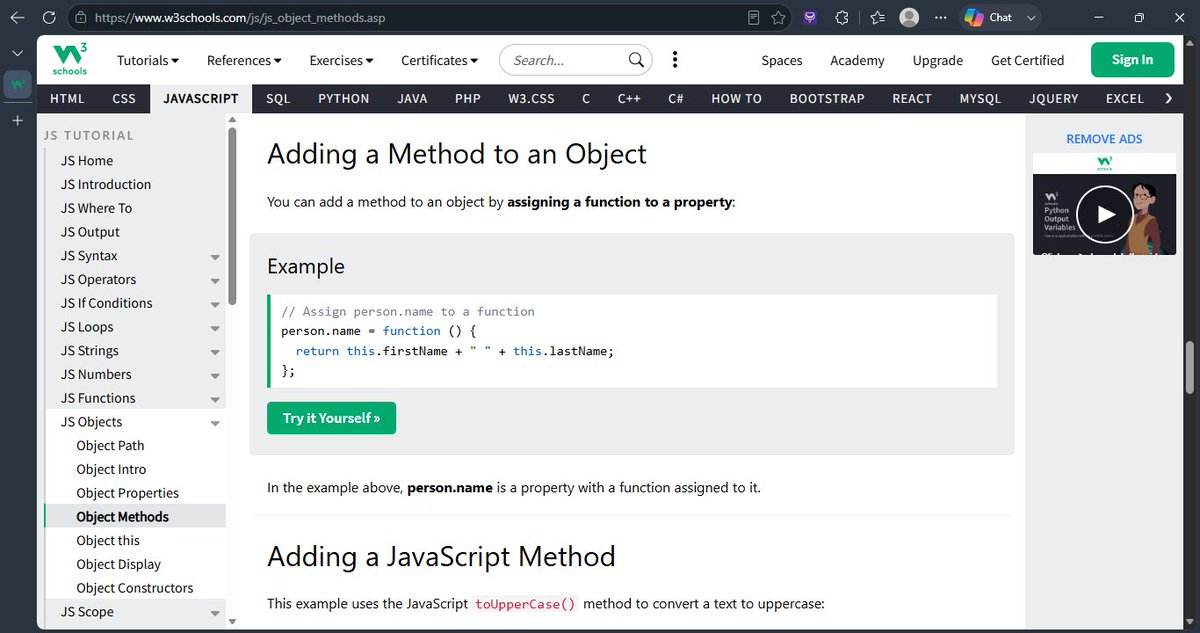1200x633 pixels.
Task: Open JS Functions in the sidebar
Action: pos(98,398)
